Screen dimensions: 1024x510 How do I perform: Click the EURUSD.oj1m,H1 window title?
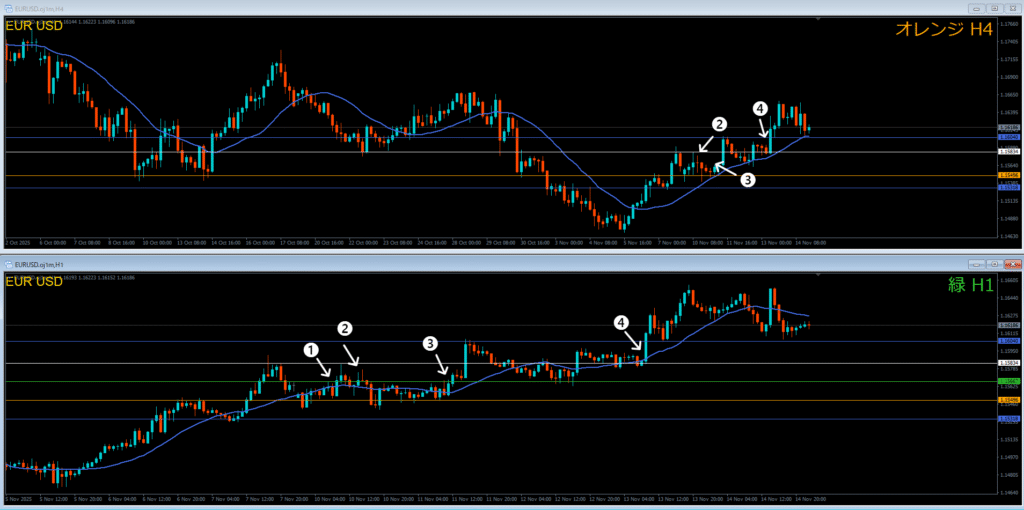[38, 264]
